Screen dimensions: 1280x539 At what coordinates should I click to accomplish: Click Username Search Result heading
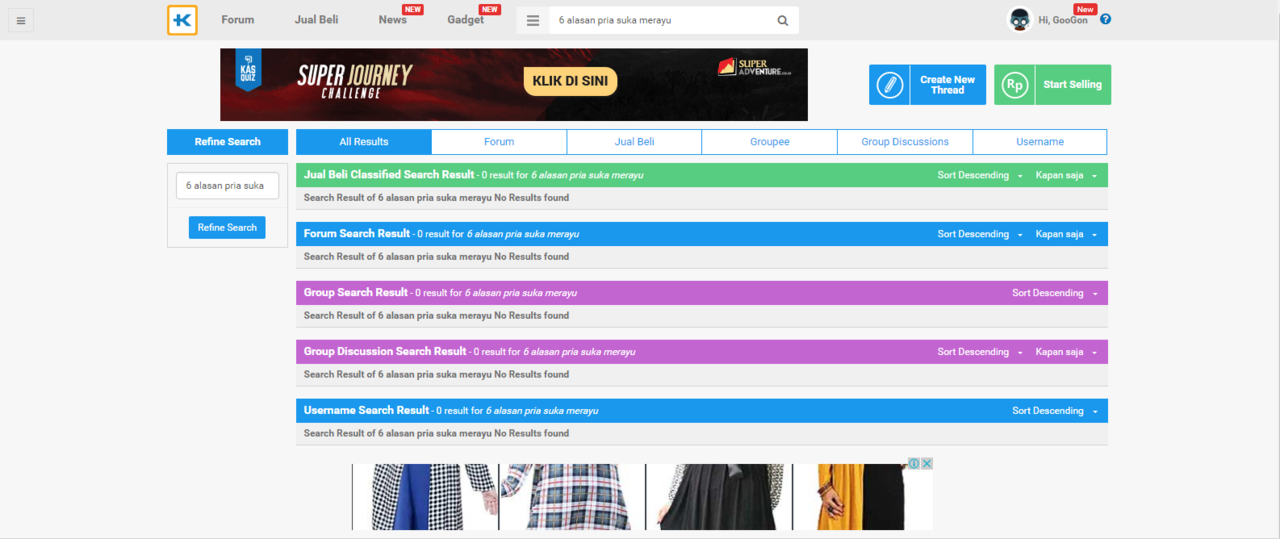pyautogui.click(x=366, y=411)
